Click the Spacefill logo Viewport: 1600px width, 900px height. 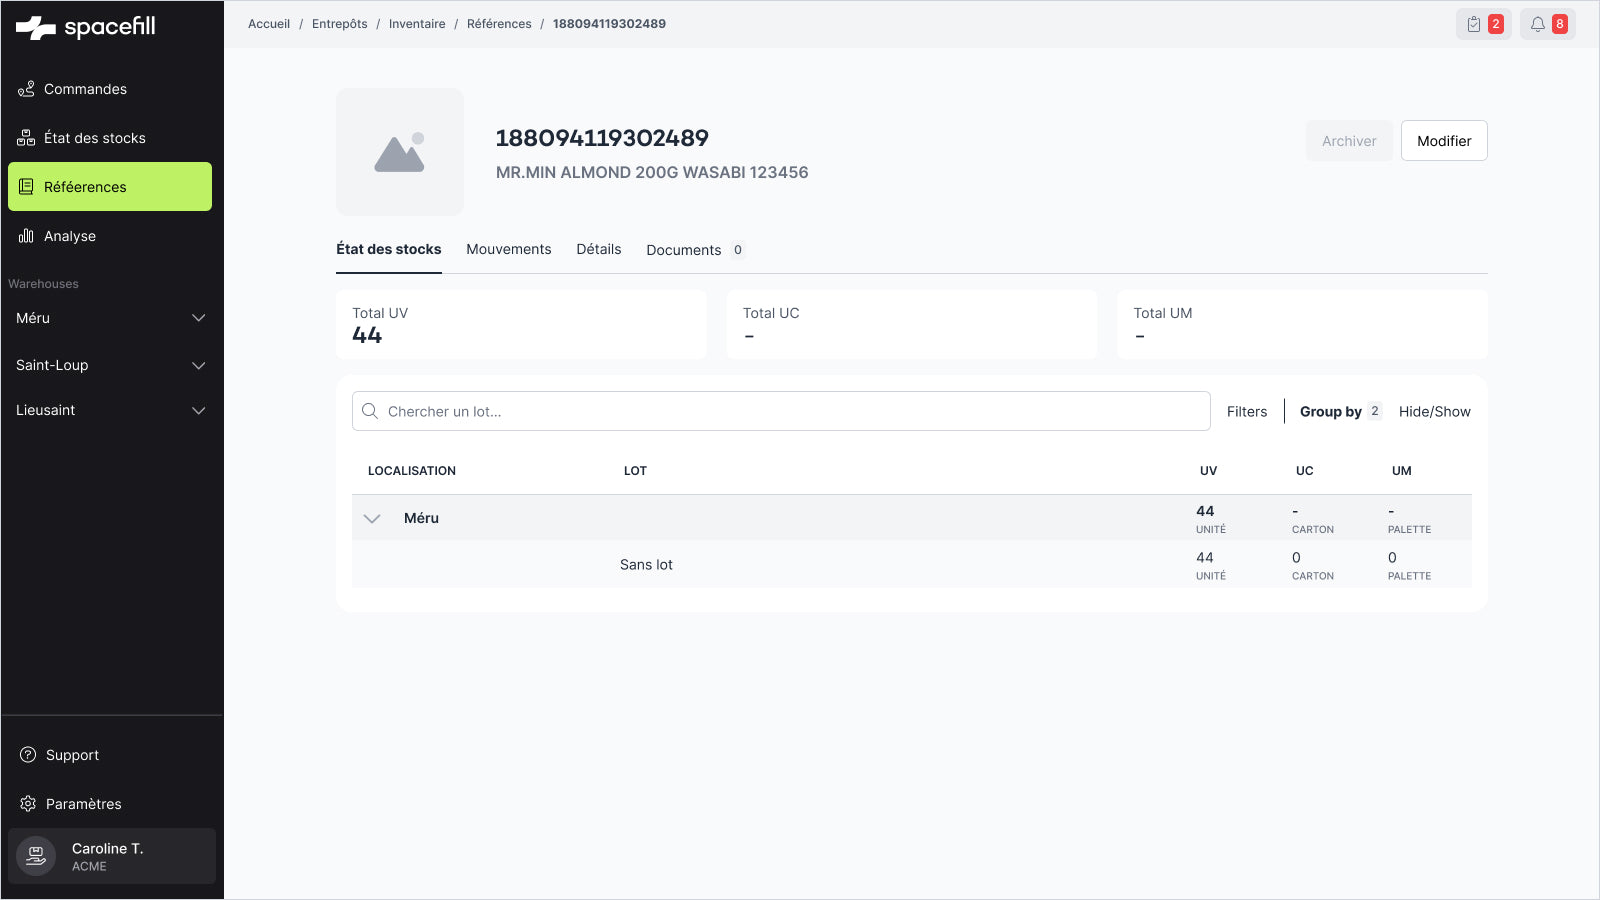86,27
